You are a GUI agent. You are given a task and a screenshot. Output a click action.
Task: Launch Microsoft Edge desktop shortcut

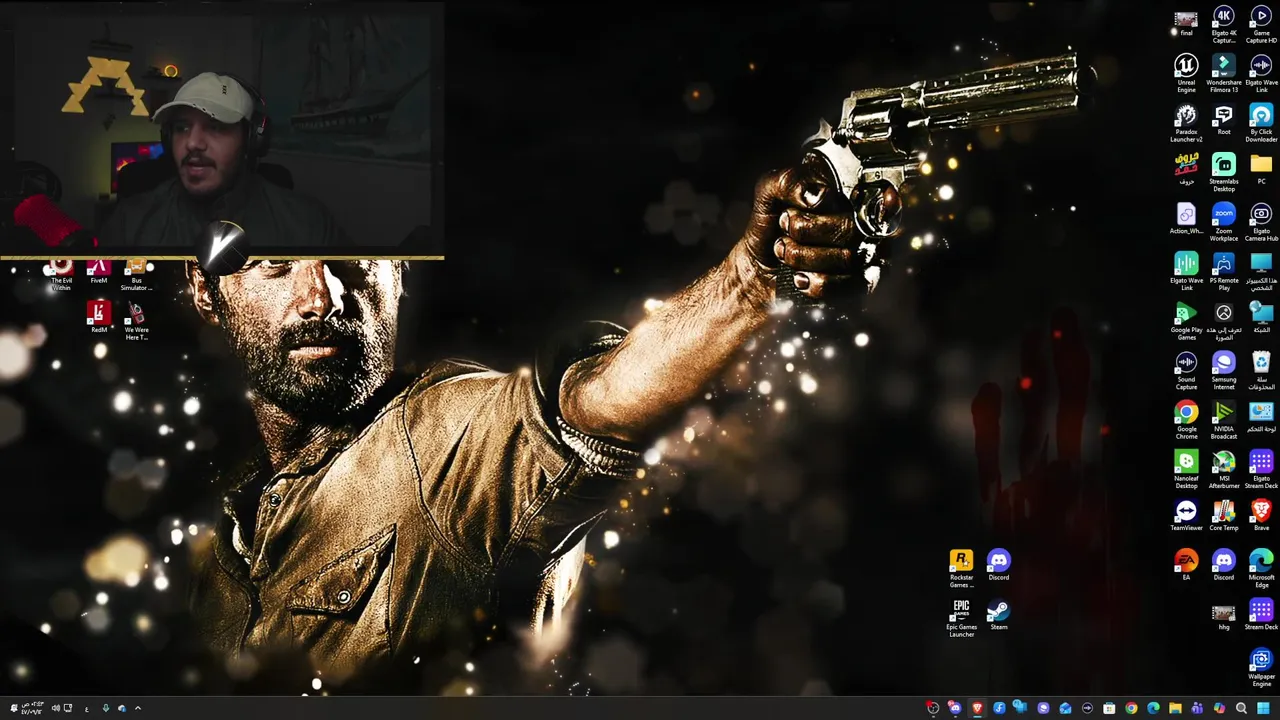(x=1261, y=567)
